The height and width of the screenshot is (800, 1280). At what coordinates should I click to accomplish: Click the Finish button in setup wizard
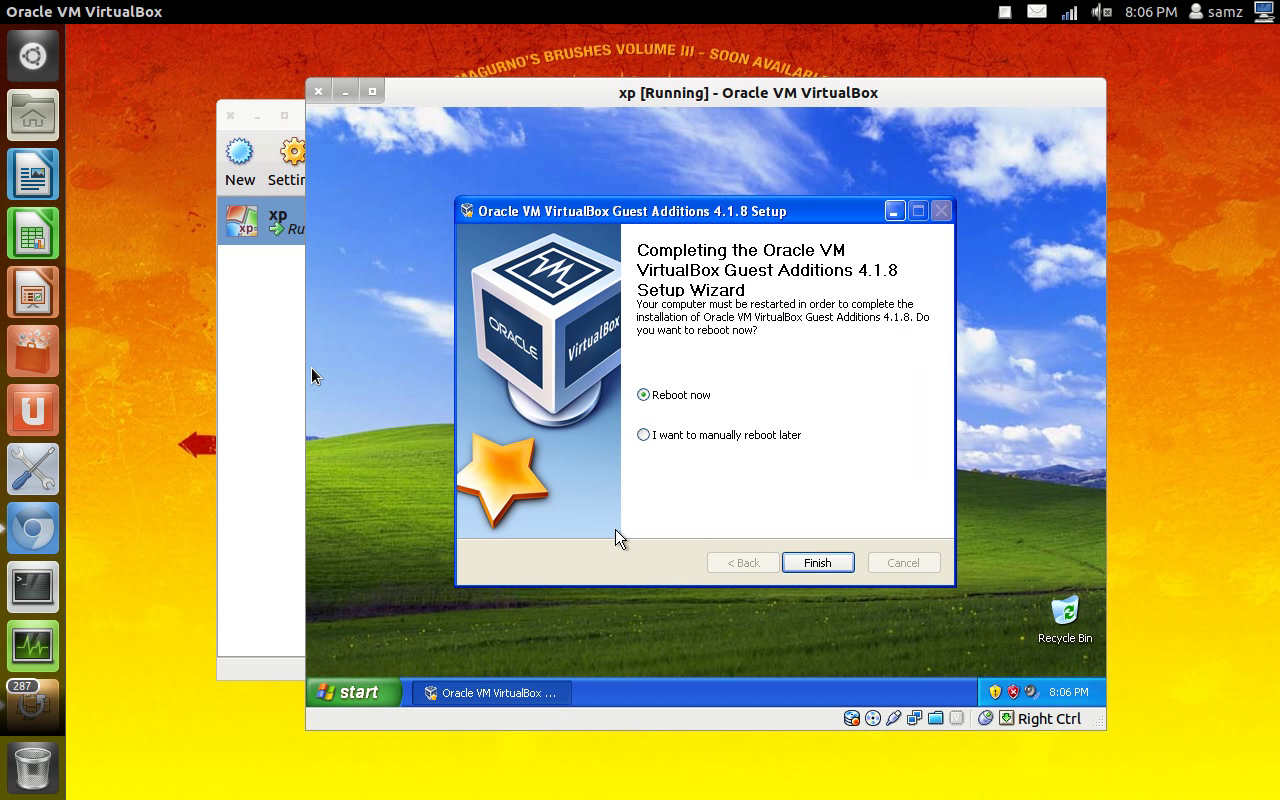pos(818,563)
